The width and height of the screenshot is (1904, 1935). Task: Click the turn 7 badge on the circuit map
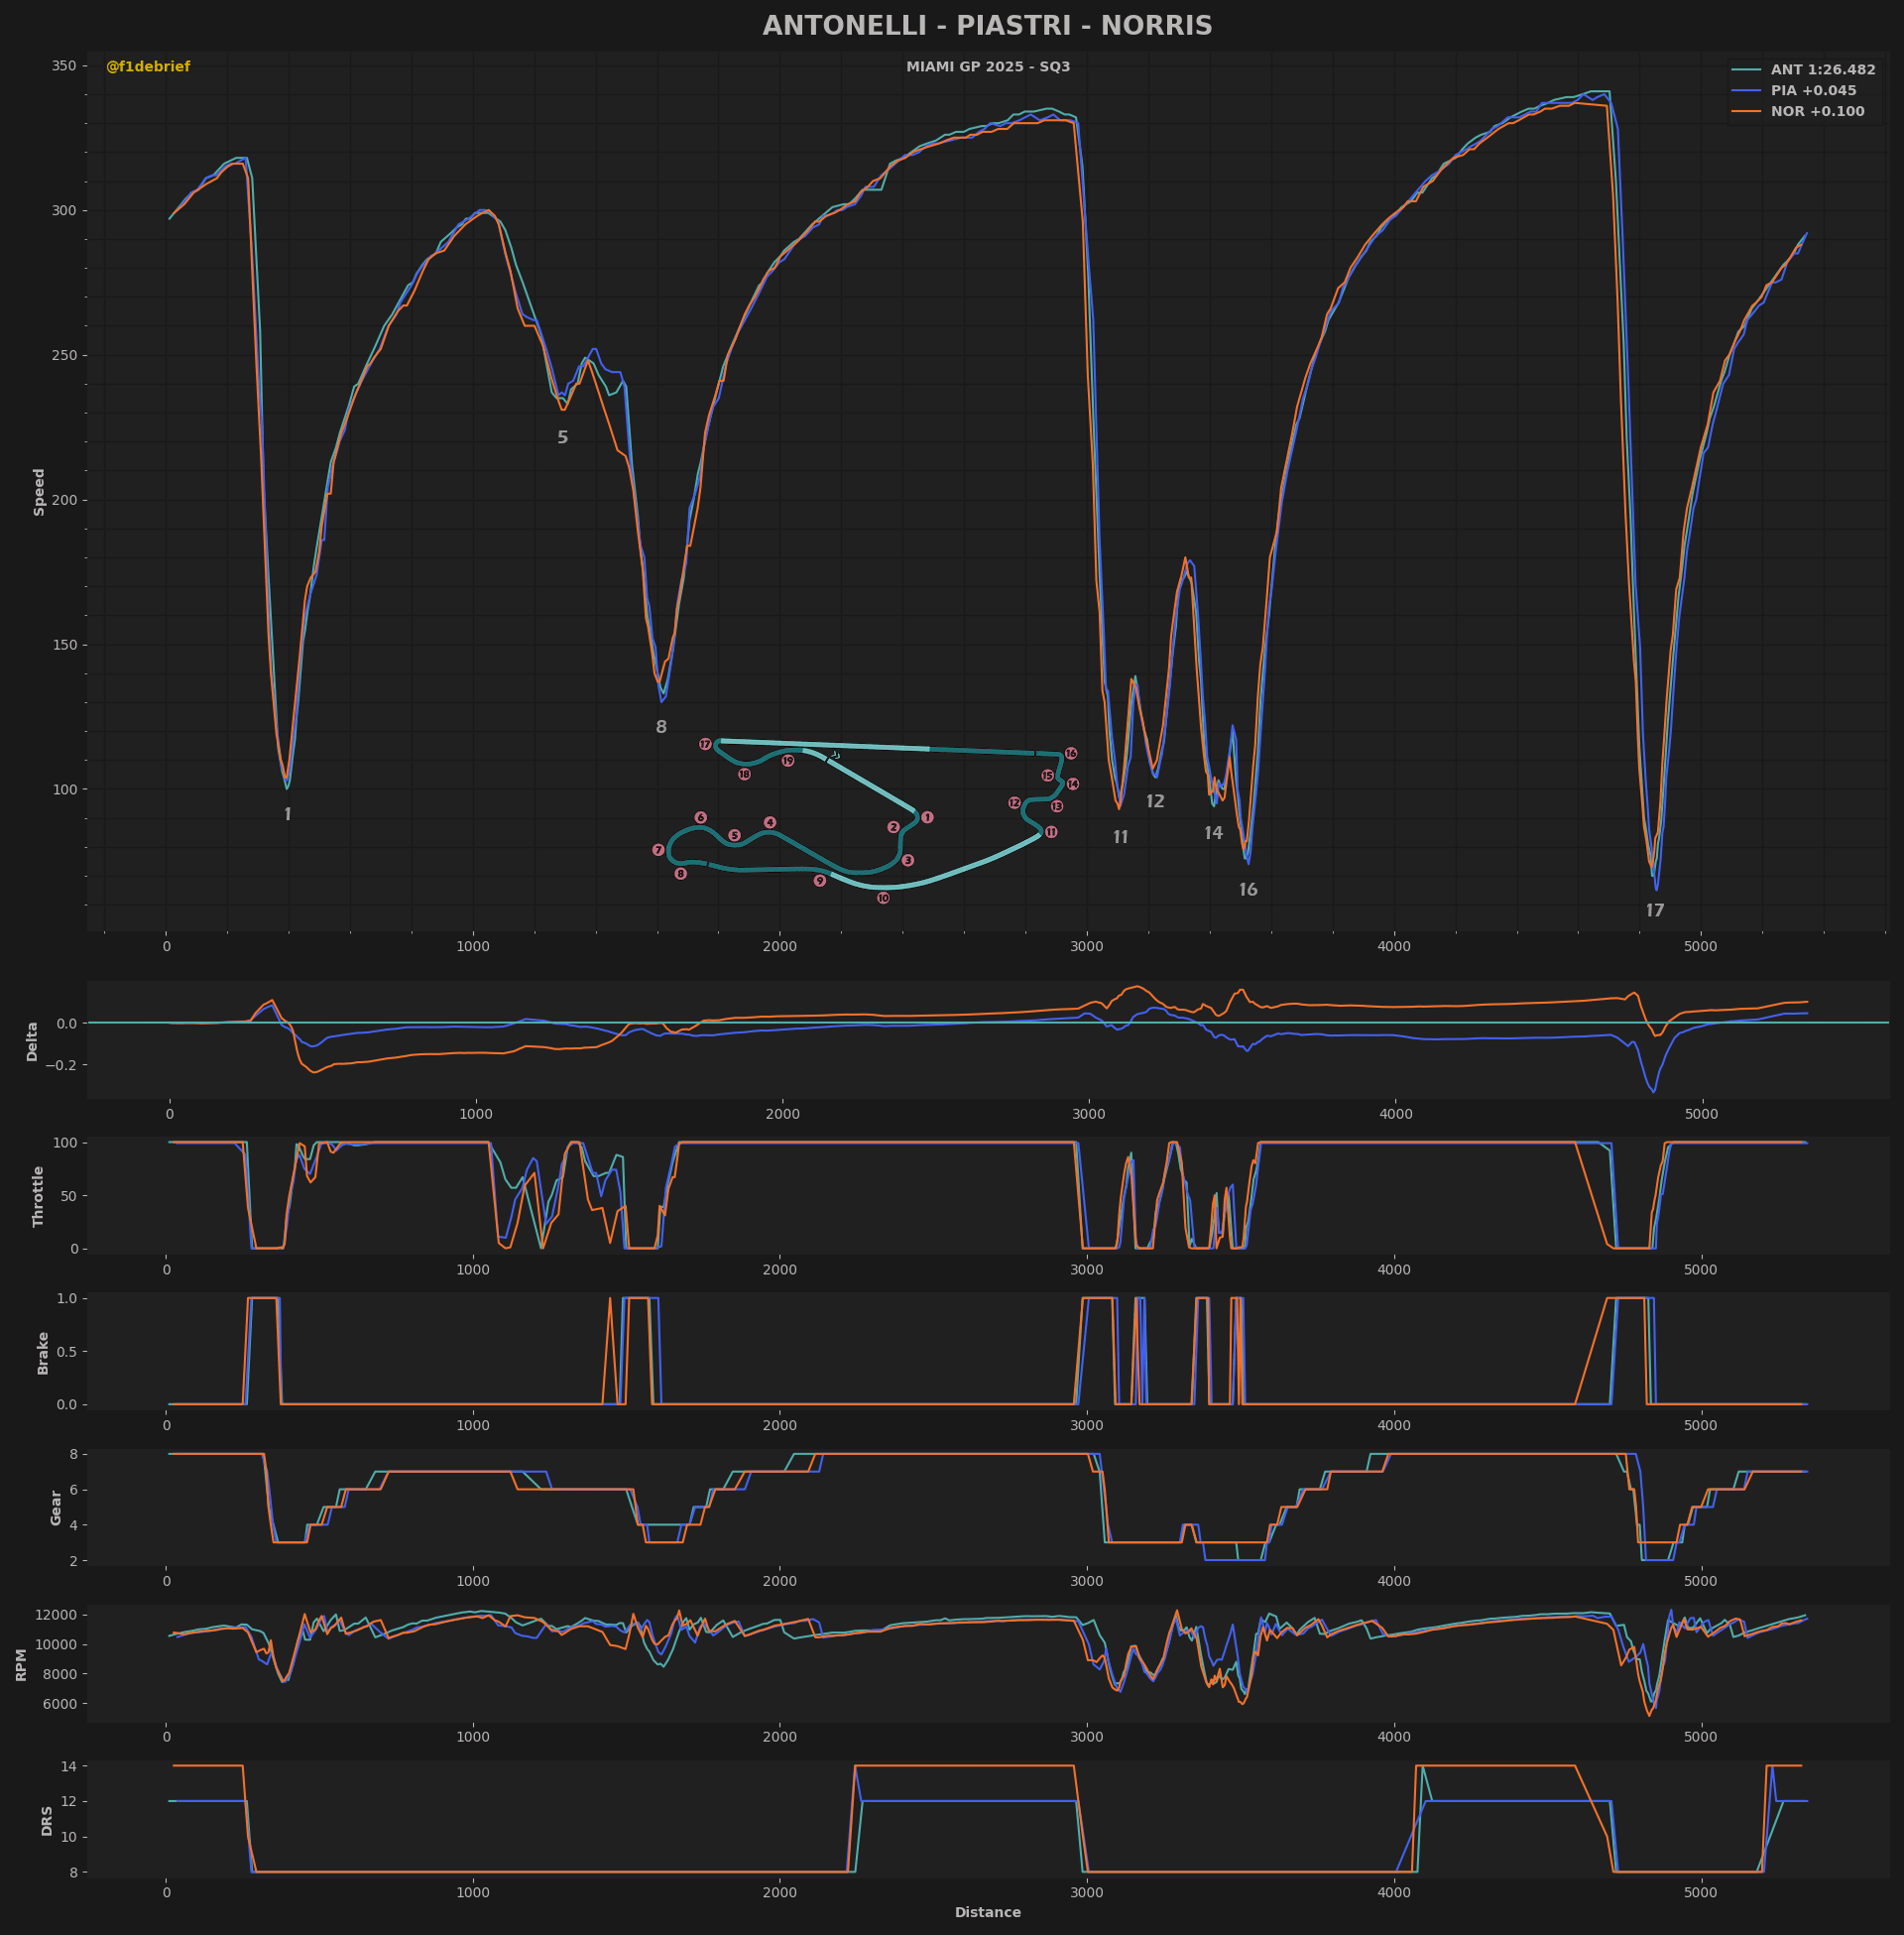click(x=658, y=850)
